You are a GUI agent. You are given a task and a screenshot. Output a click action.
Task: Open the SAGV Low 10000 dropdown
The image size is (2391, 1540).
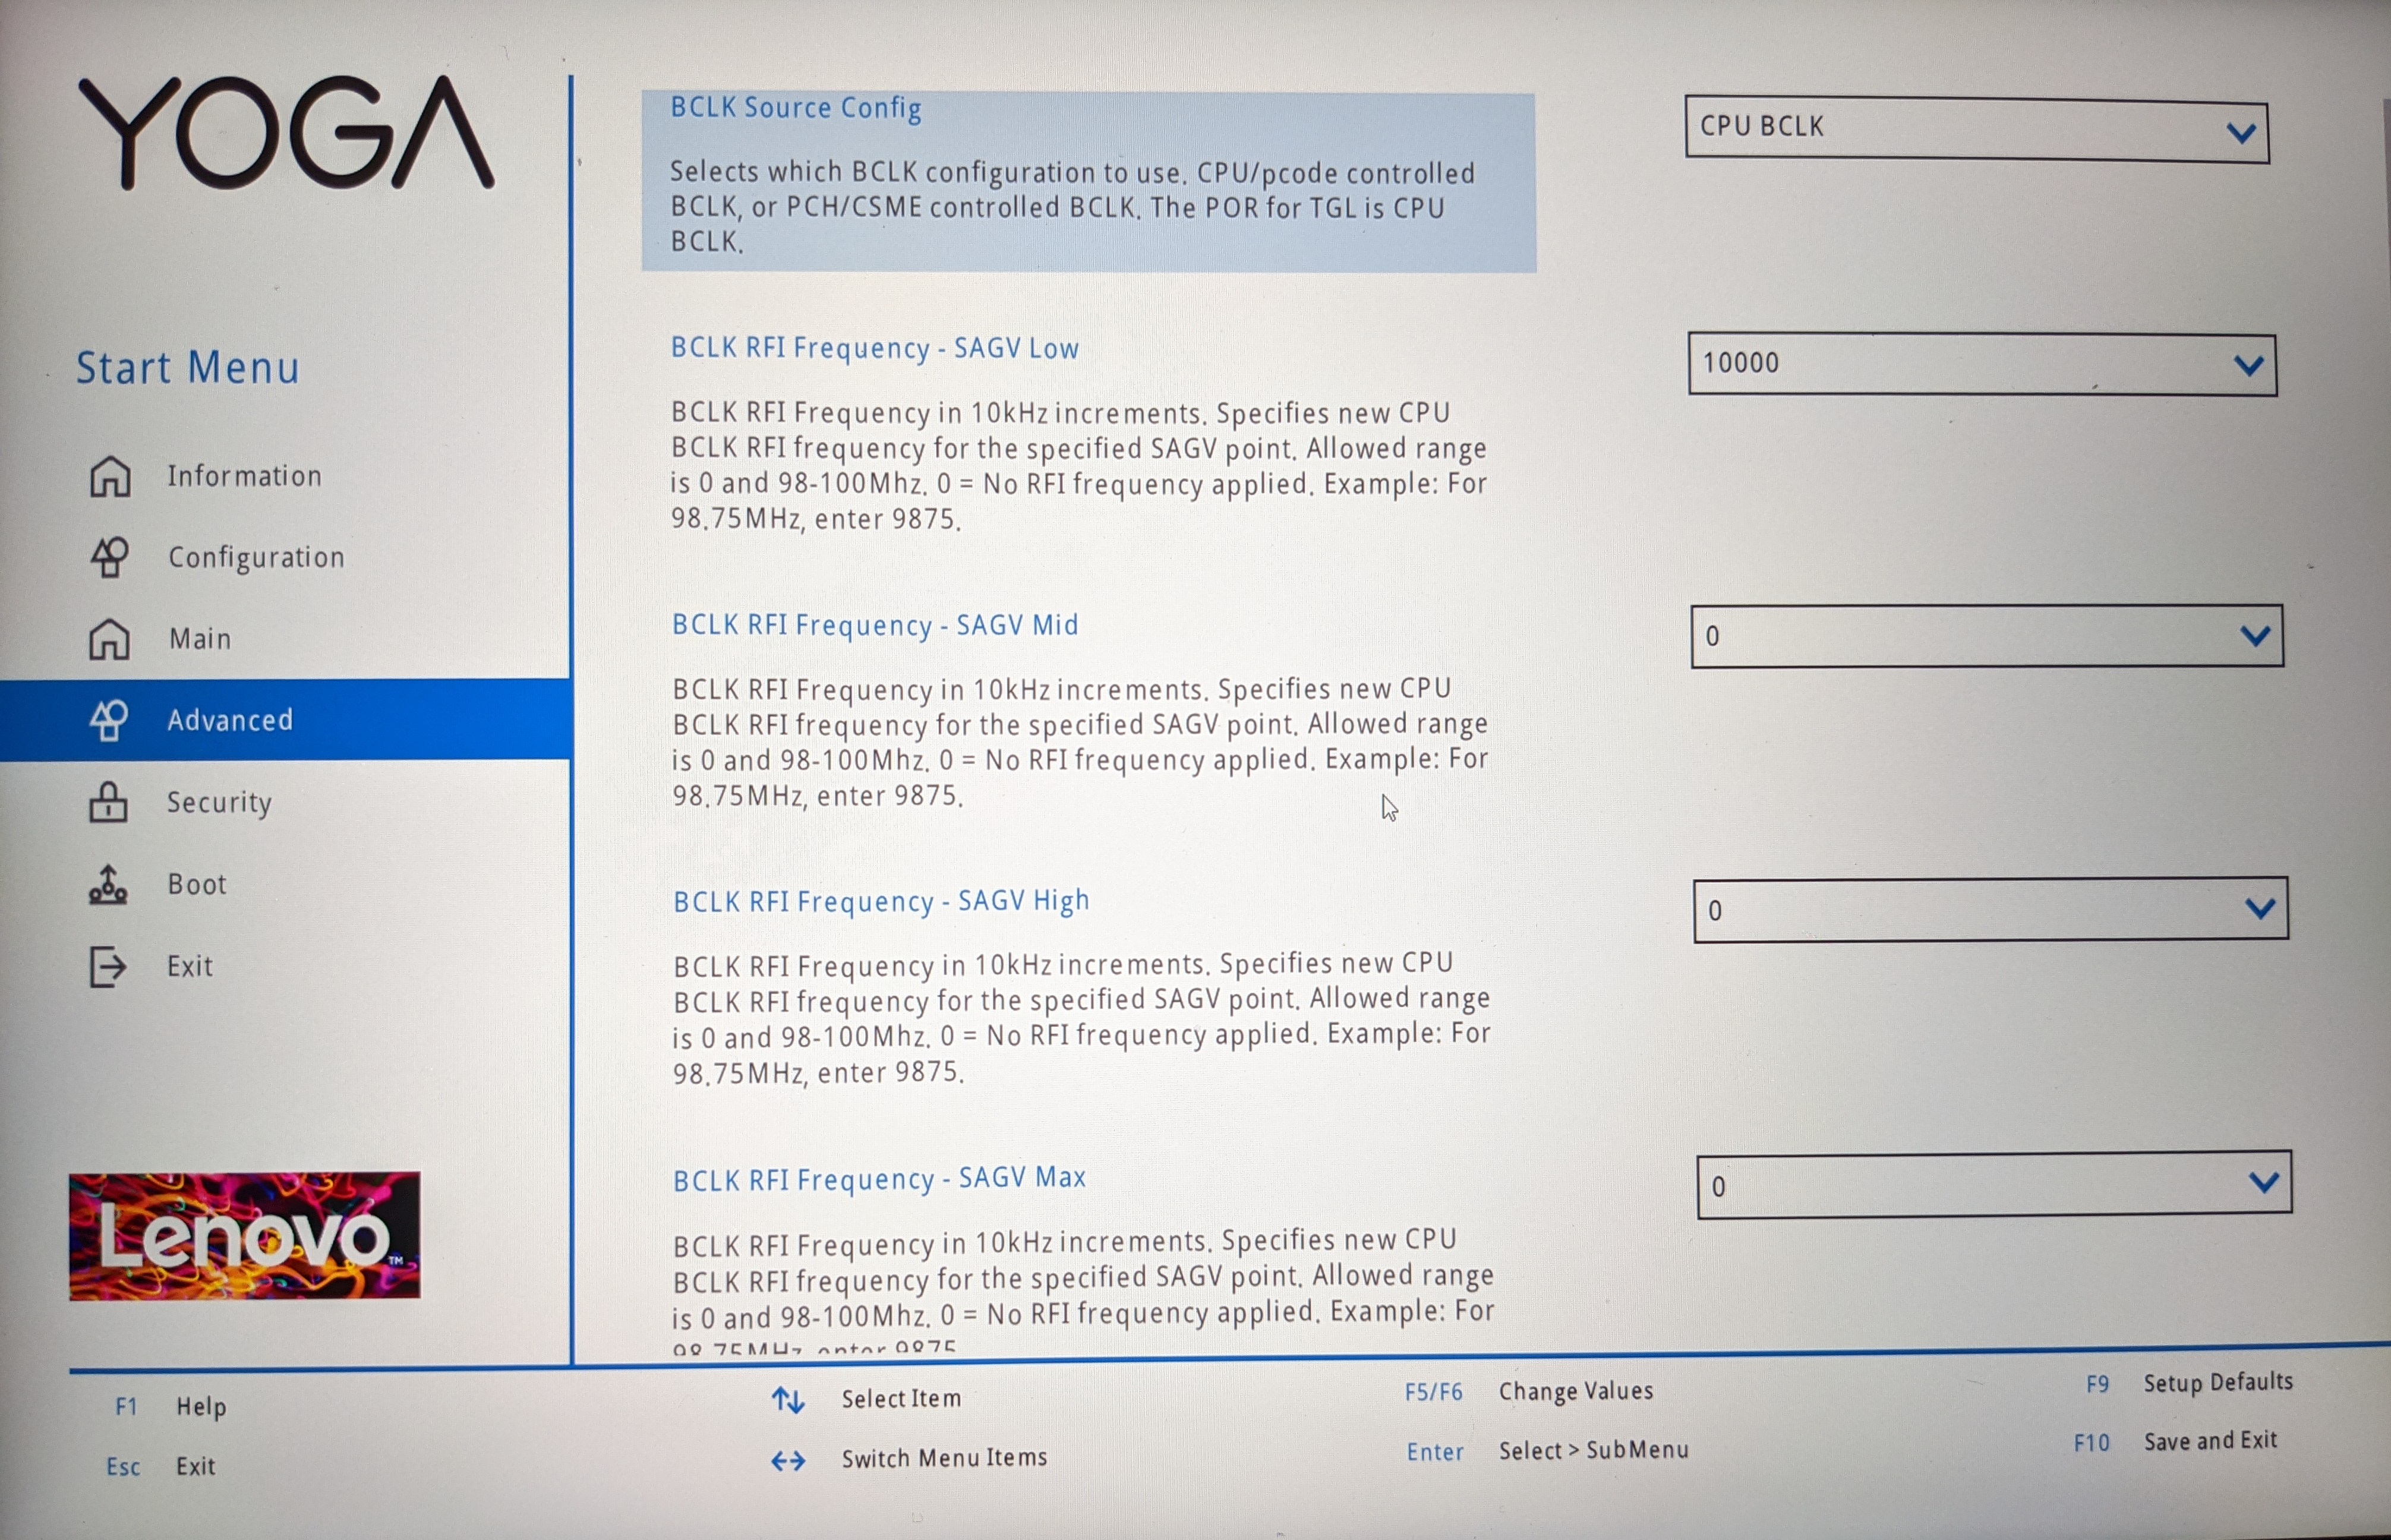coord(1983,364)
